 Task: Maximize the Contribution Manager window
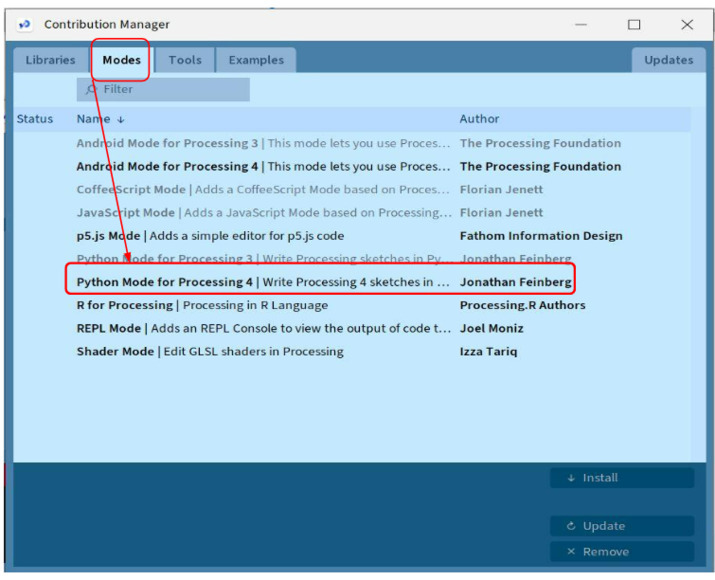click(634, 25)
